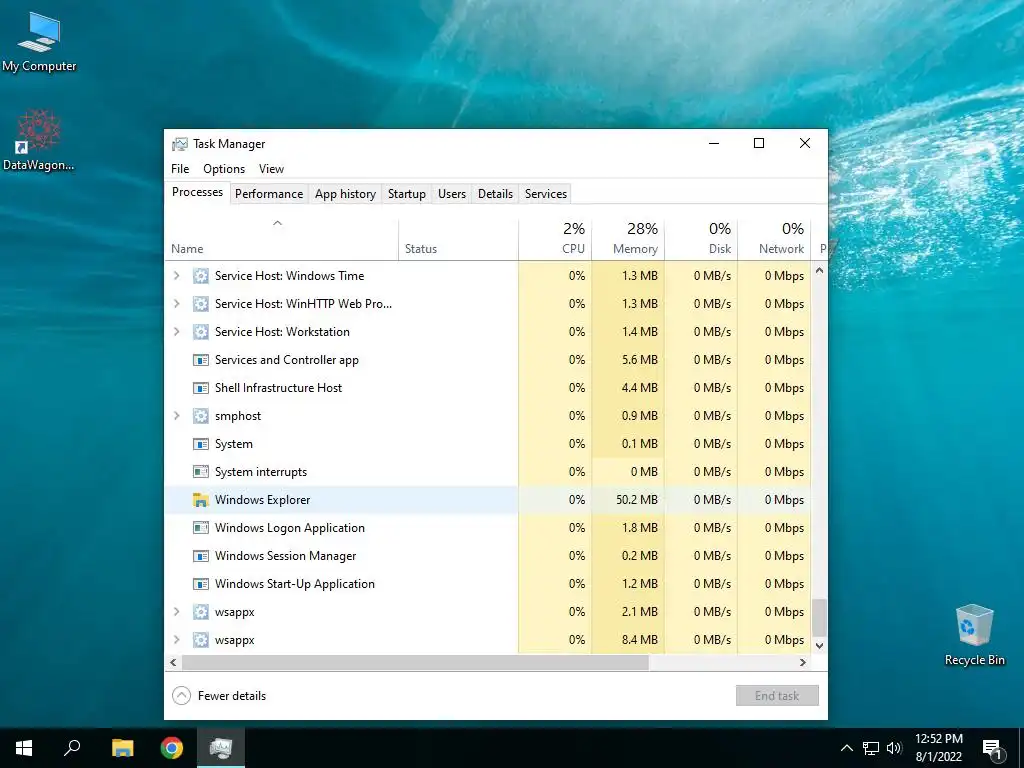Image resolution: width=1024 pixels, height=768 pixels.
Task: Open File Explorer from the taskbar
Action: [x=122, y=748]
